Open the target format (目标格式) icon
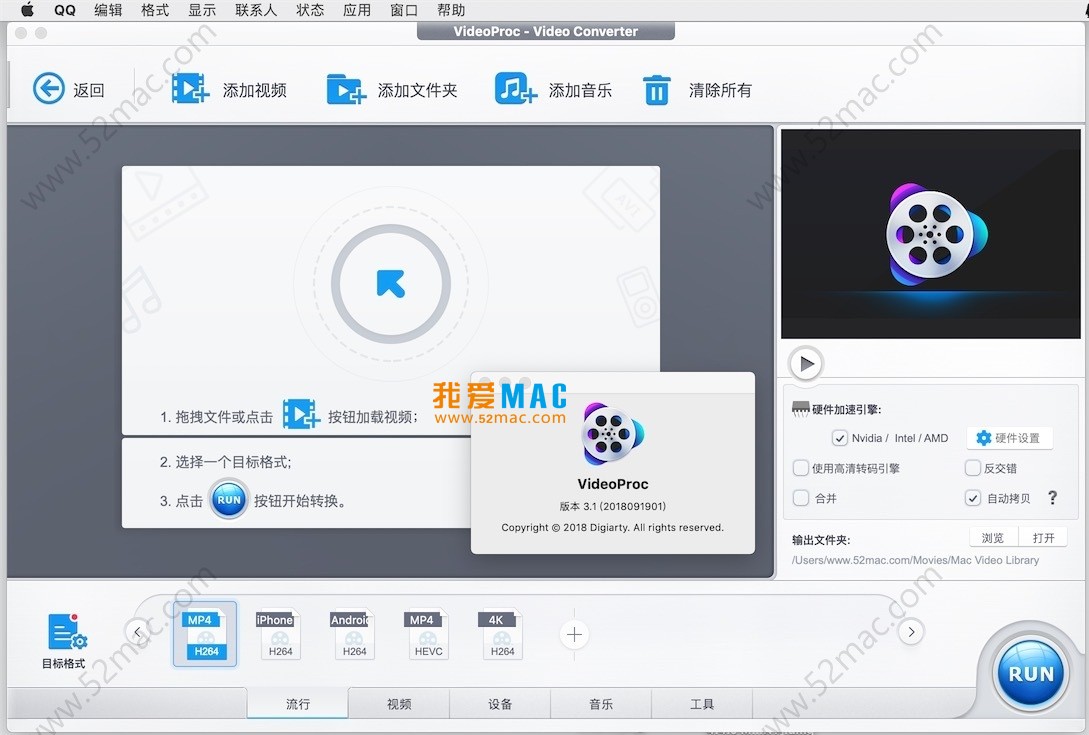 tap(65, 632)
